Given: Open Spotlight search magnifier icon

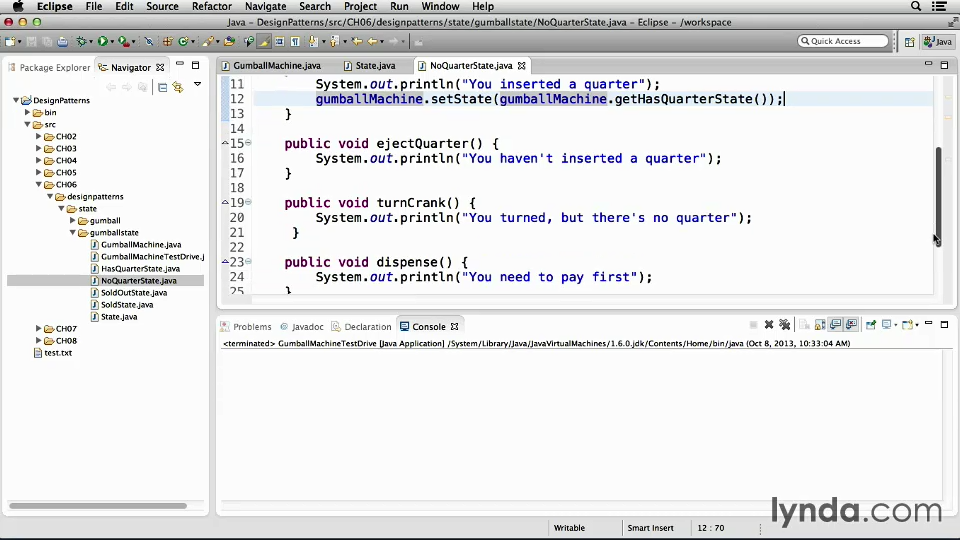Looking at the screenshot, I should (916, 6).
